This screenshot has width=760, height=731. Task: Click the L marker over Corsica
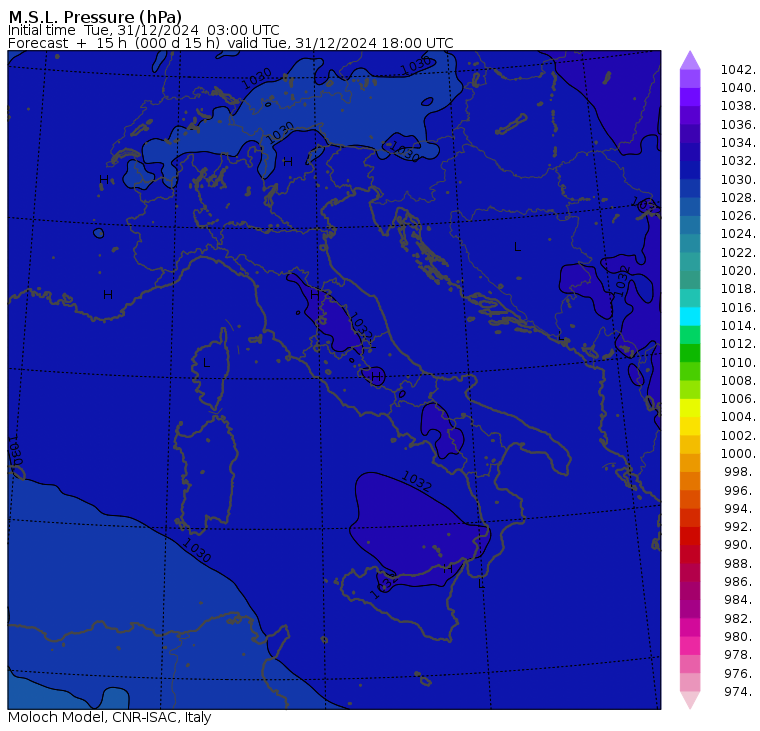coord(206,363)
